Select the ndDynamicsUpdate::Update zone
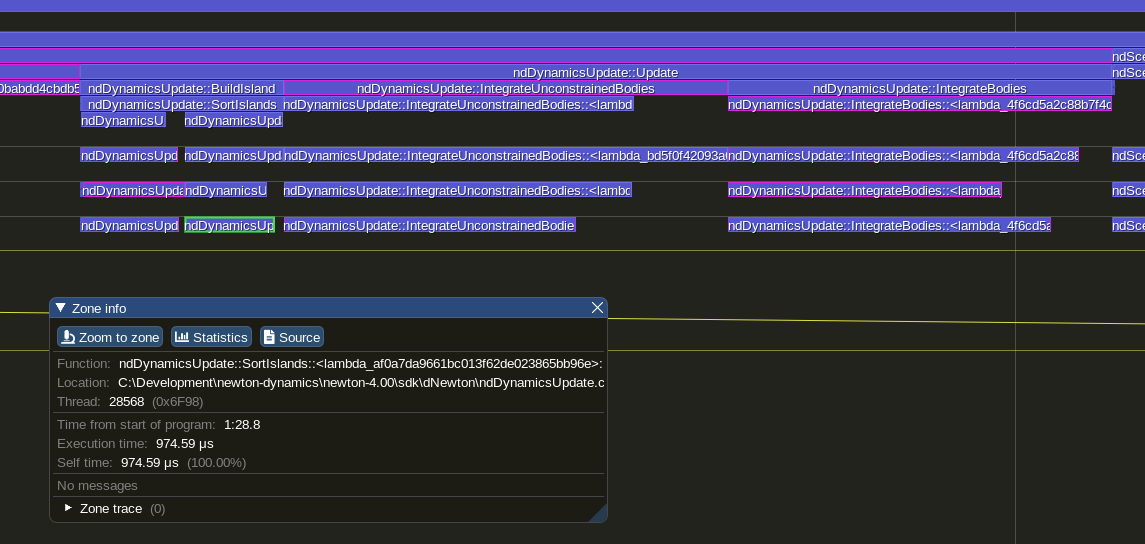This screenshot has height=544, width=1145. click(x=595, y=72)
